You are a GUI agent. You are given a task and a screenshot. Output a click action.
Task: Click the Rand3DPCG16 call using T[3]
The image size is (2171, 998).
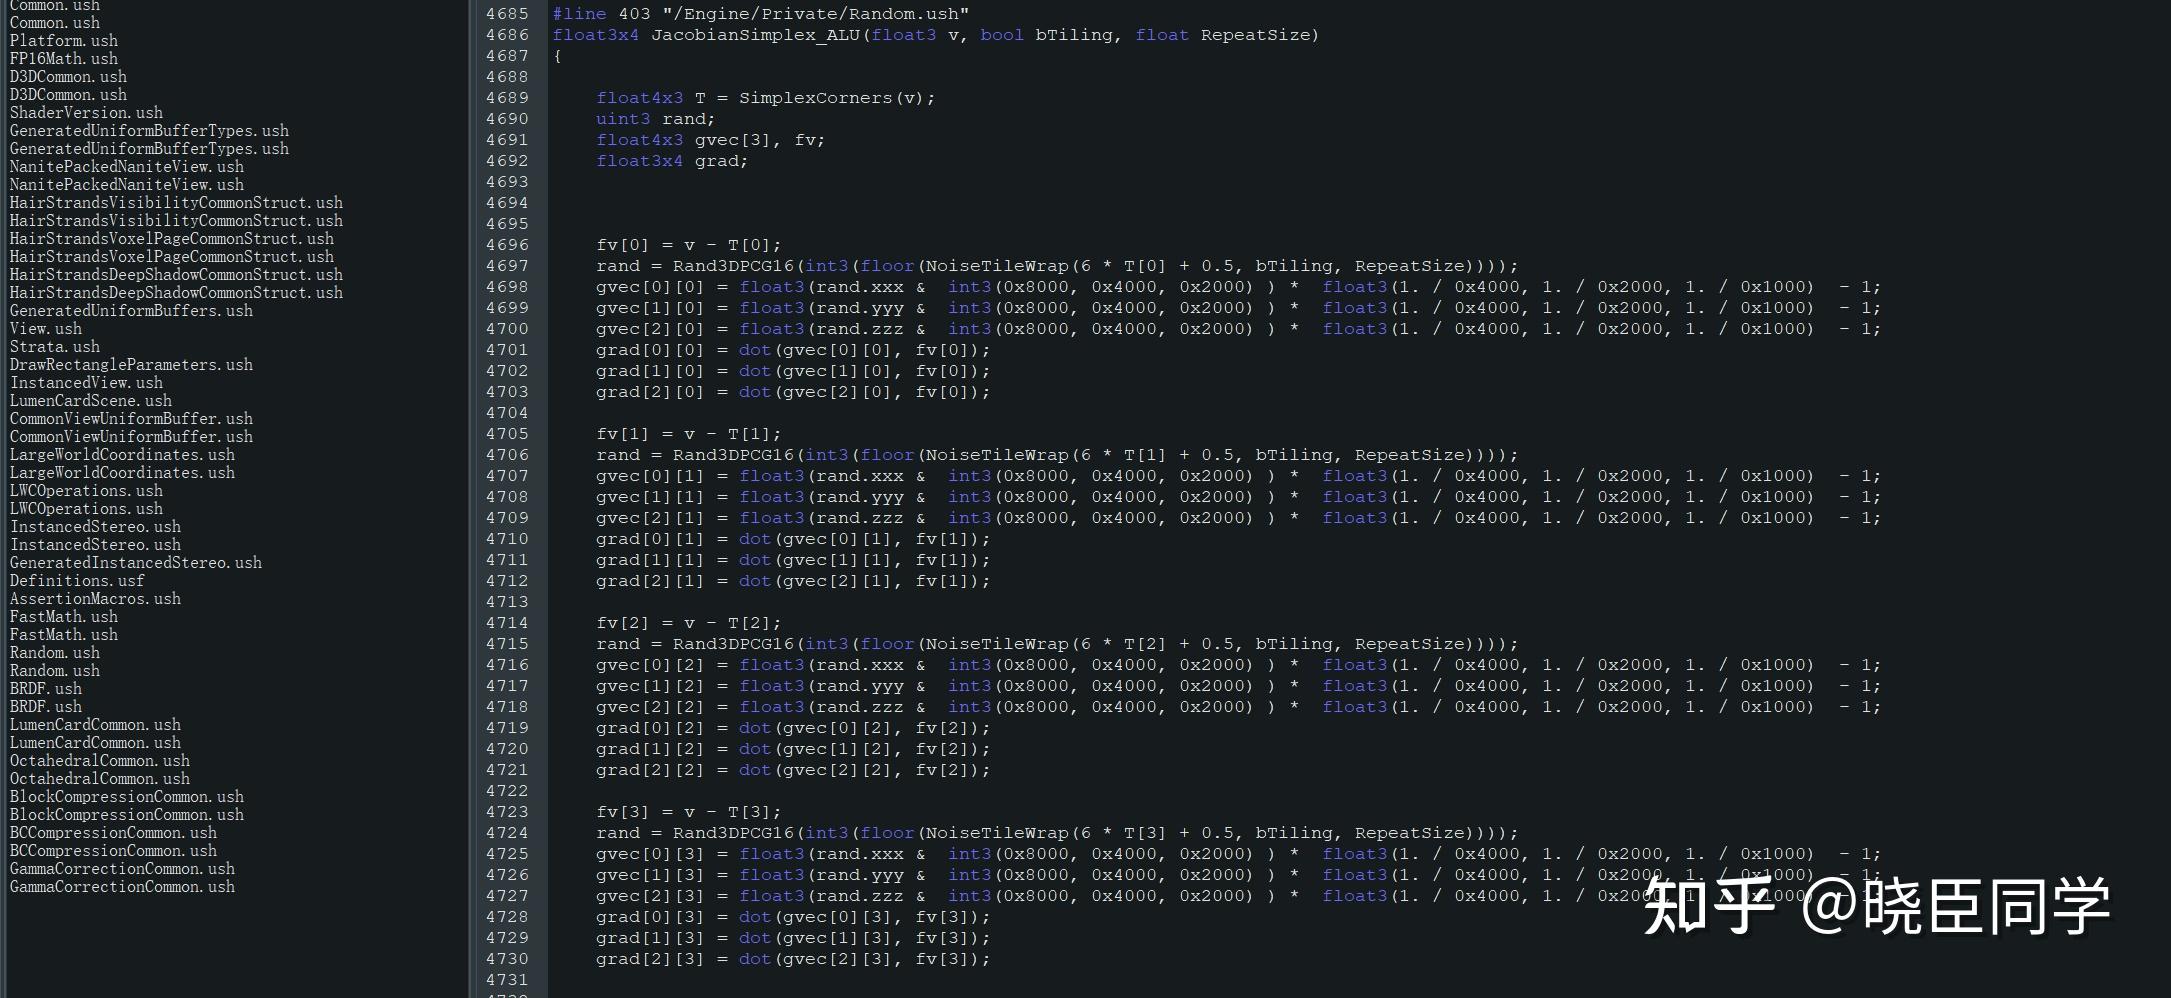coord(1058,833)
